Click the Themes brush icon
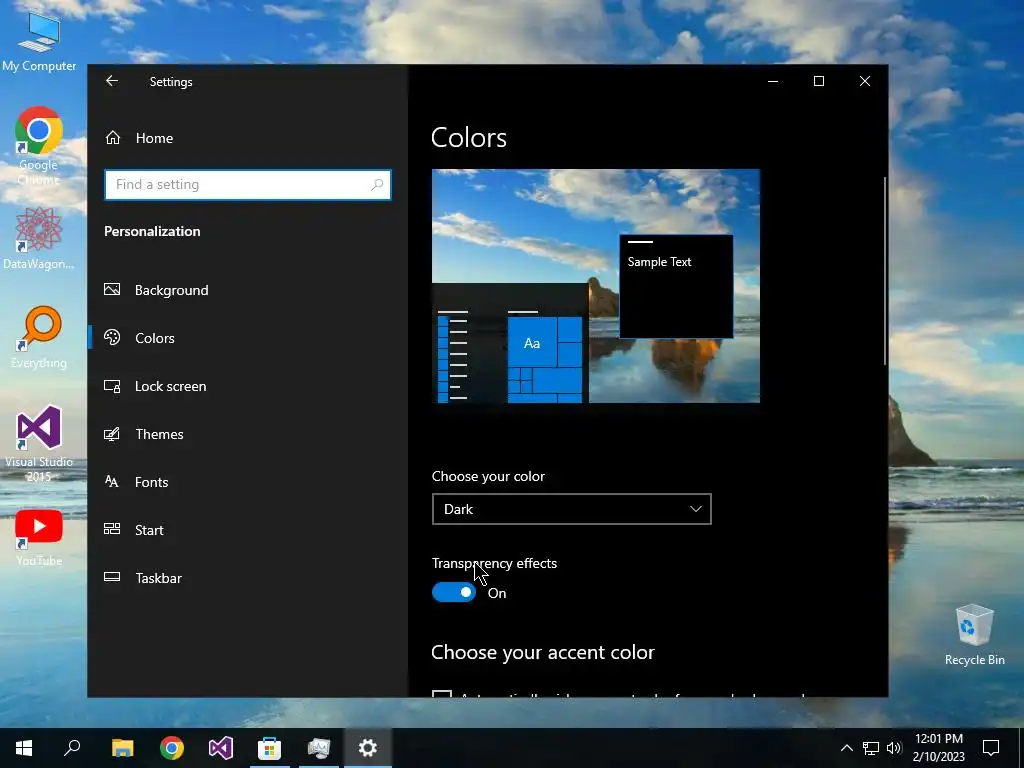Screen dimensions: 1024x768 (x=112, y=434)
